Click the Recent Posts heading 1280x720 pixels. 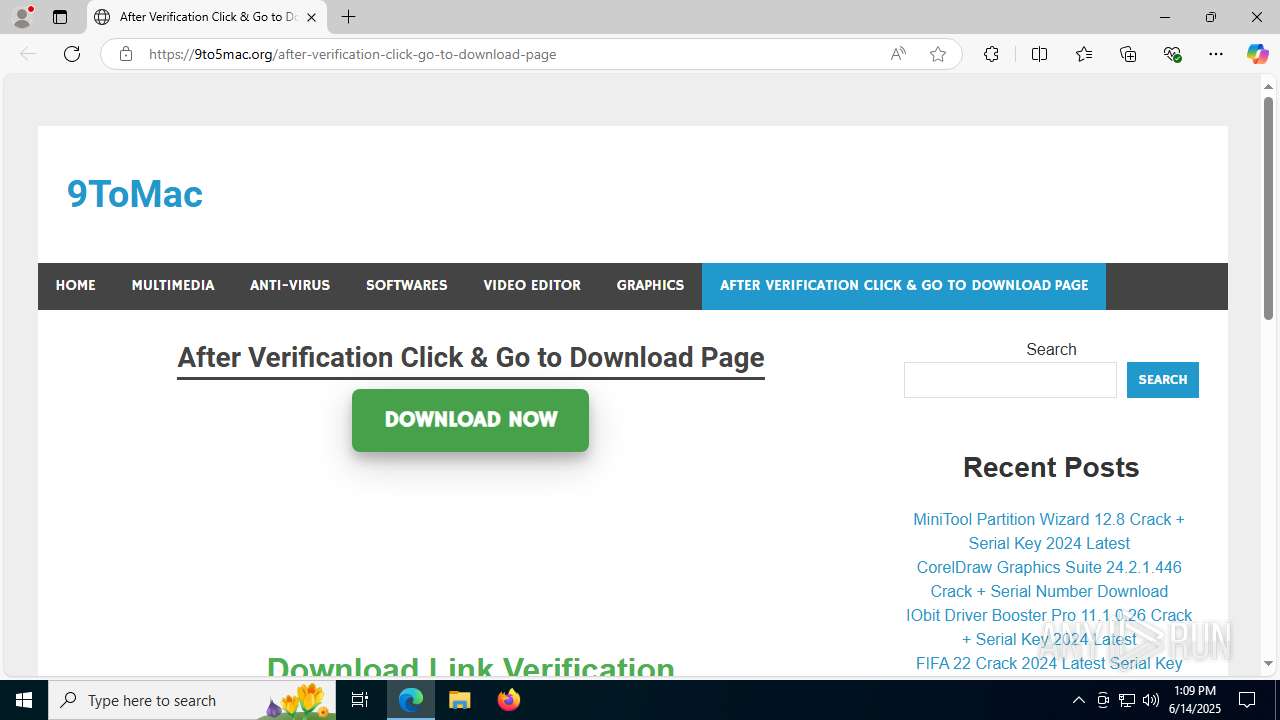(1051, 467)
